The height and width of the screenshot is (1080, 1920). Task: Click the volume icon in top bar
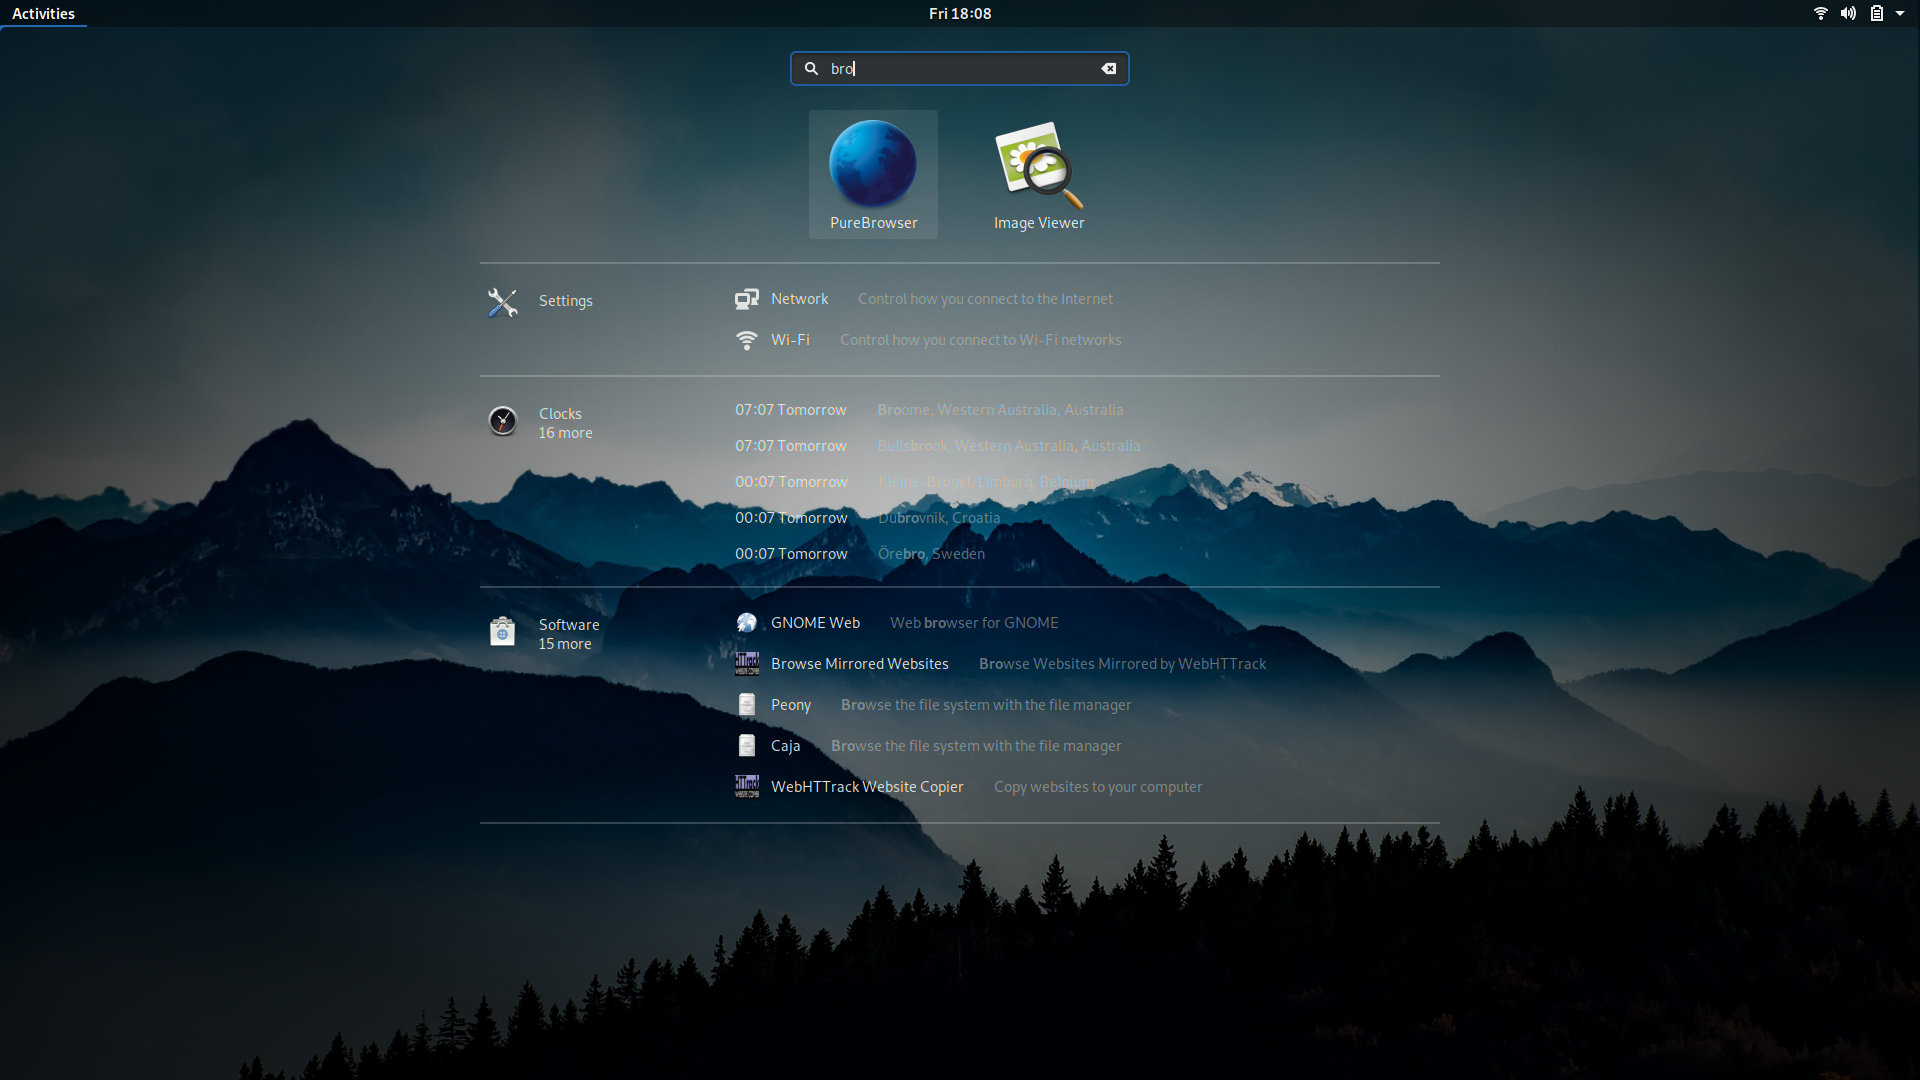1848,13
